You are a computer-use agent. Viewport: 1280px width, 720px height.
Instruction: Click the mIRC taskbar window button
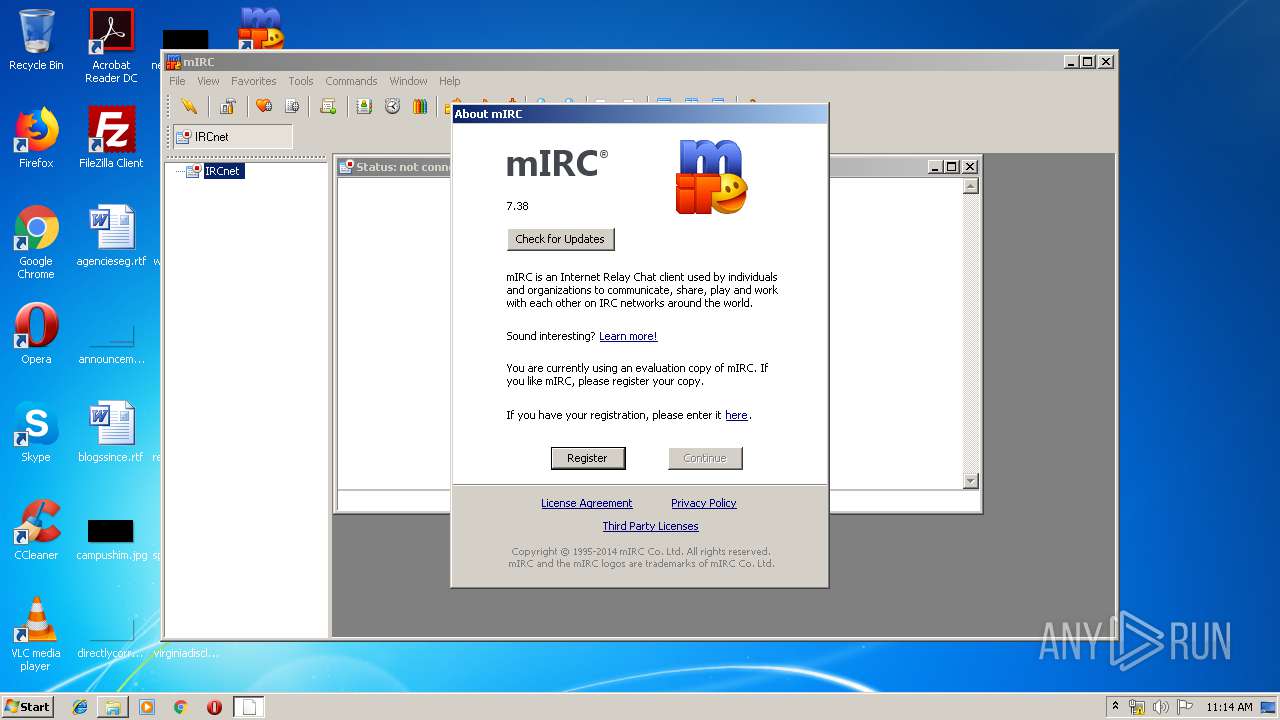pyautogui.click(x=249, y=707)
